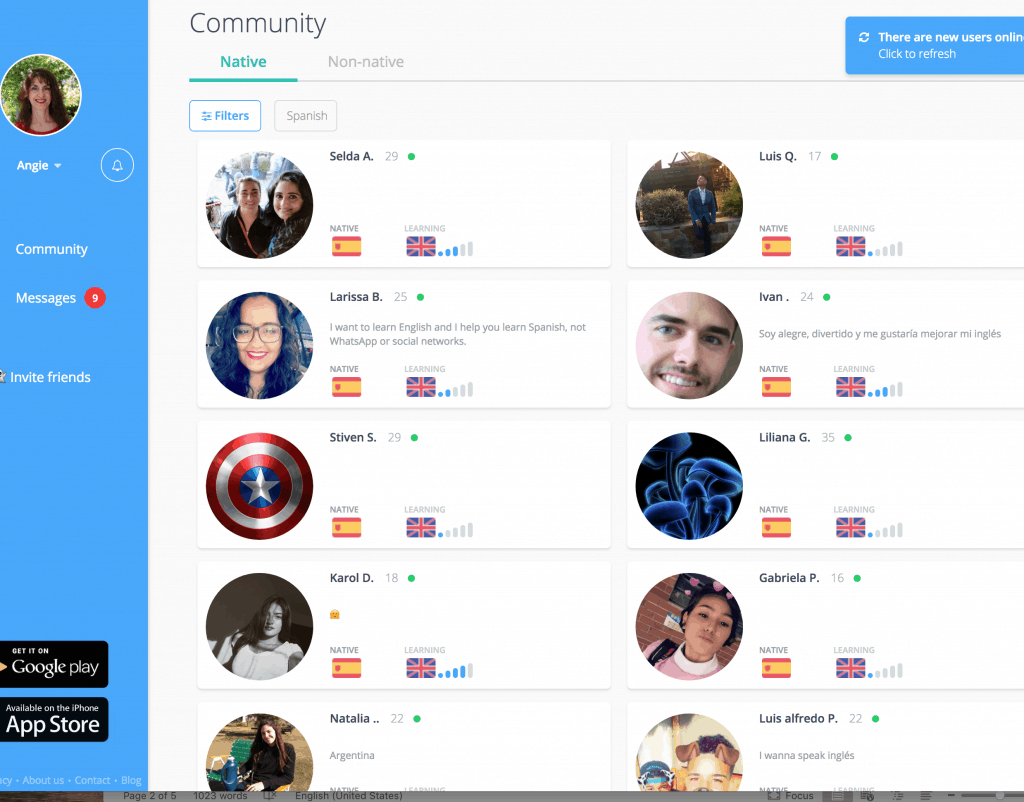Go to Community in the sidebar
The height and width of the screenshot is (802, 1024).
click(x=52, y=249)
